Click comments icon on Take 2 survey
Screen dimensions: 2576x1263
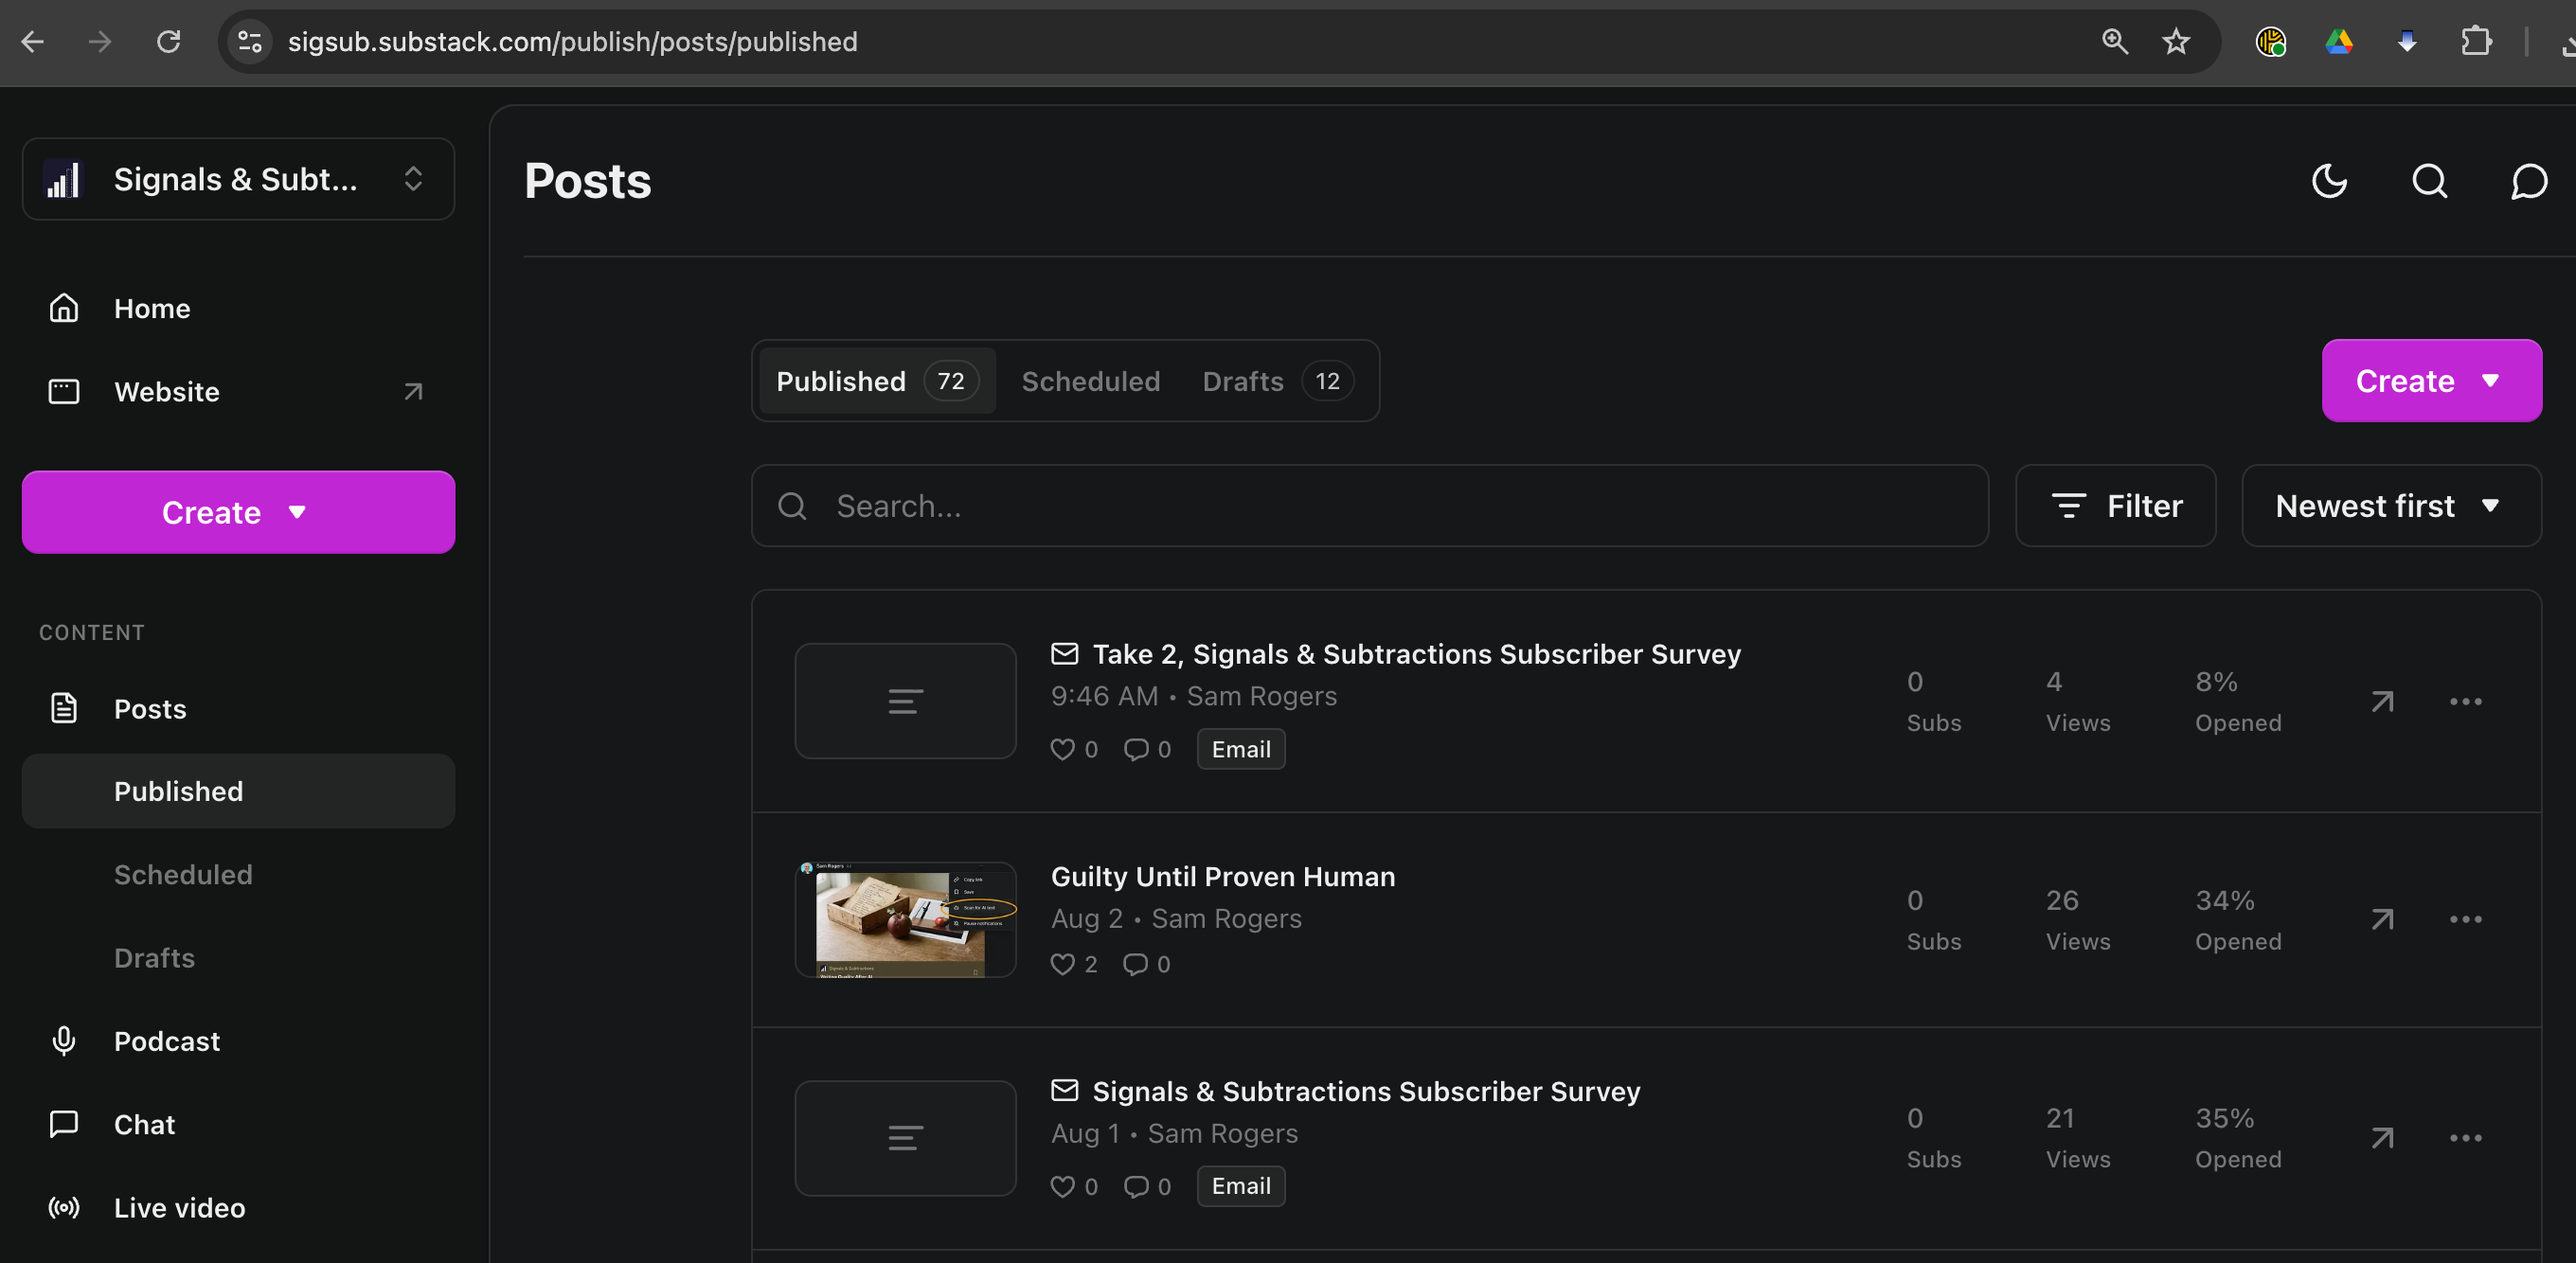[1136, 749]
